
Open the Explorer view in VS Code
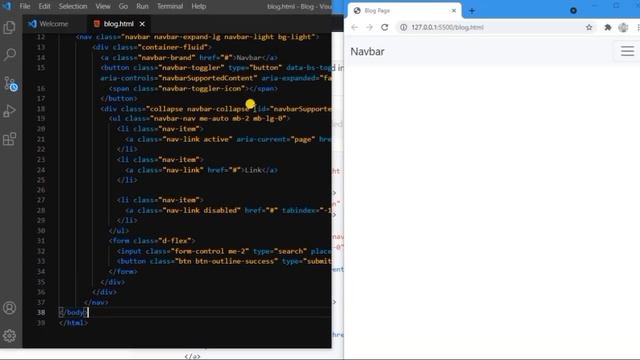click(9, 27)
